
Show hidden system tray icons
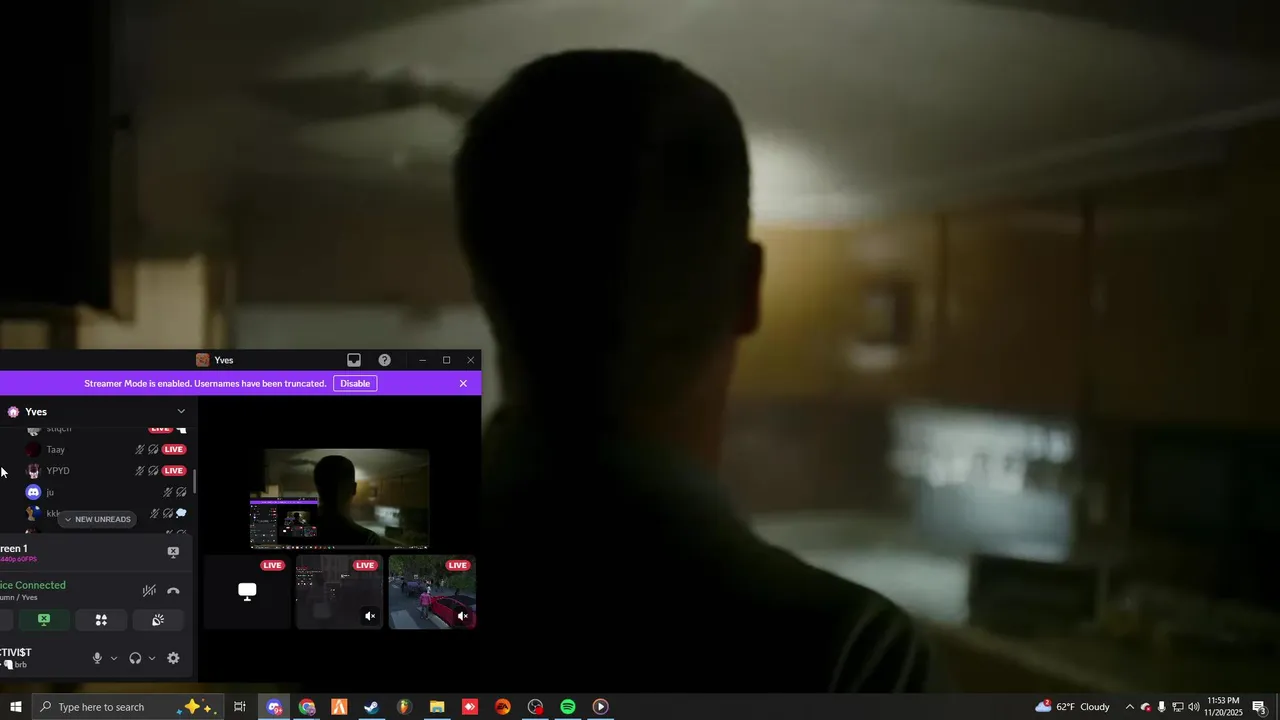click(x=1130, y=707)
